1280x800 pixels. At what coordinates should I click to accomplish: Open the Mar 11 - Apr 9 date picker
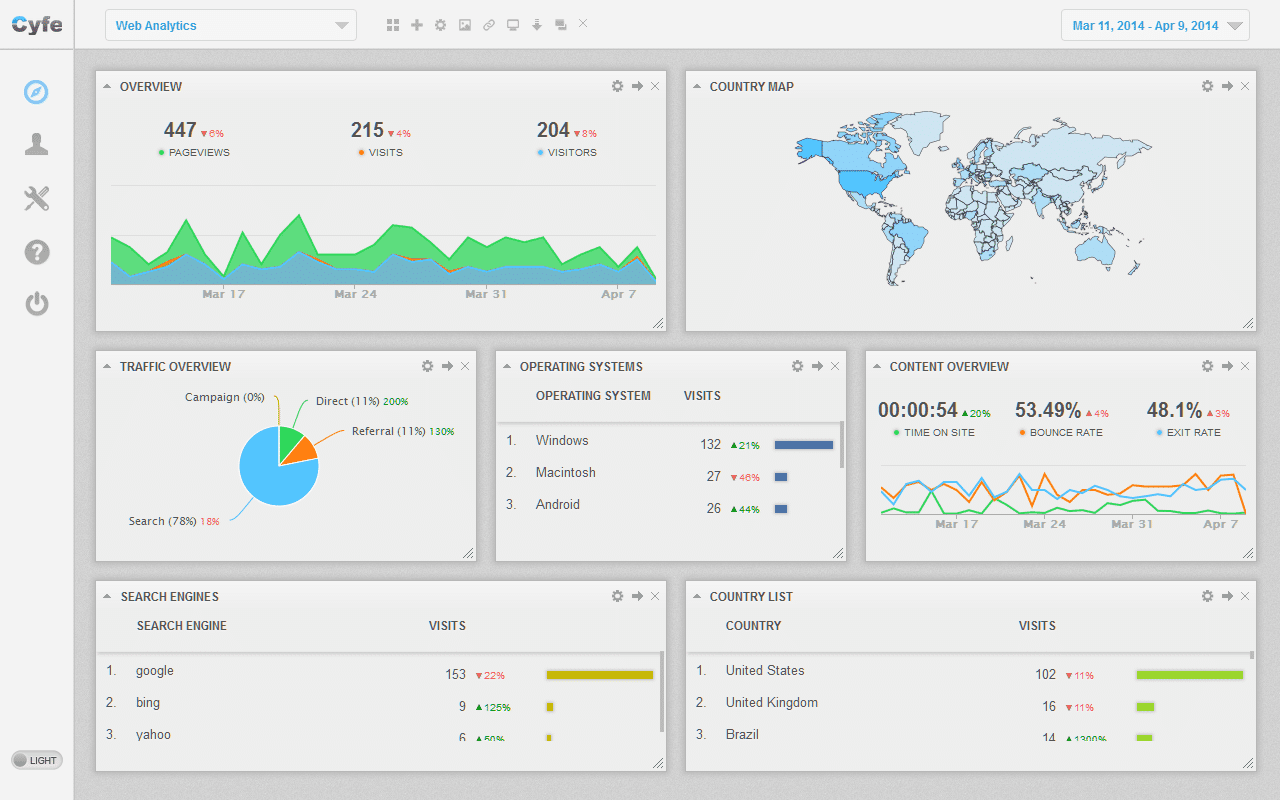(x=1154, y=24)
